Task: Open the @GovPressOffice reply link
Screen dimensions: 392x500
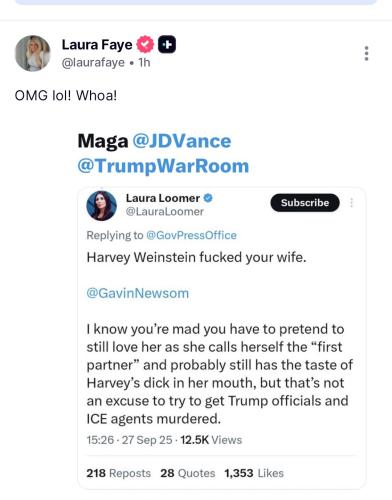Action: coord(191,235)
